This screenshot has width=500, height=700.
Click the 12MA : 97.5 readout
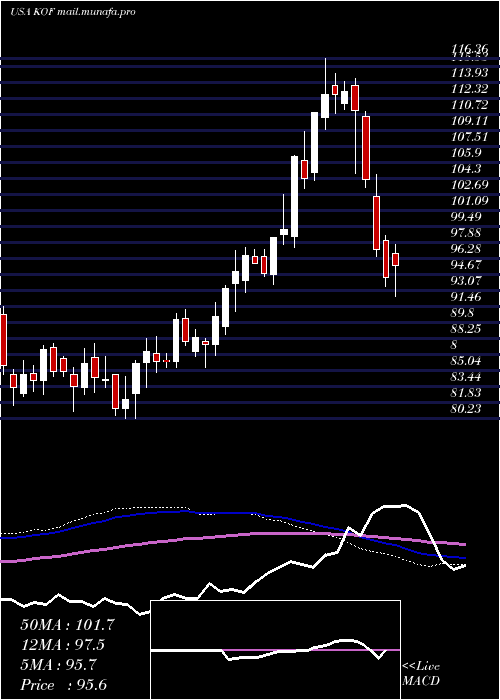[64, 645]
